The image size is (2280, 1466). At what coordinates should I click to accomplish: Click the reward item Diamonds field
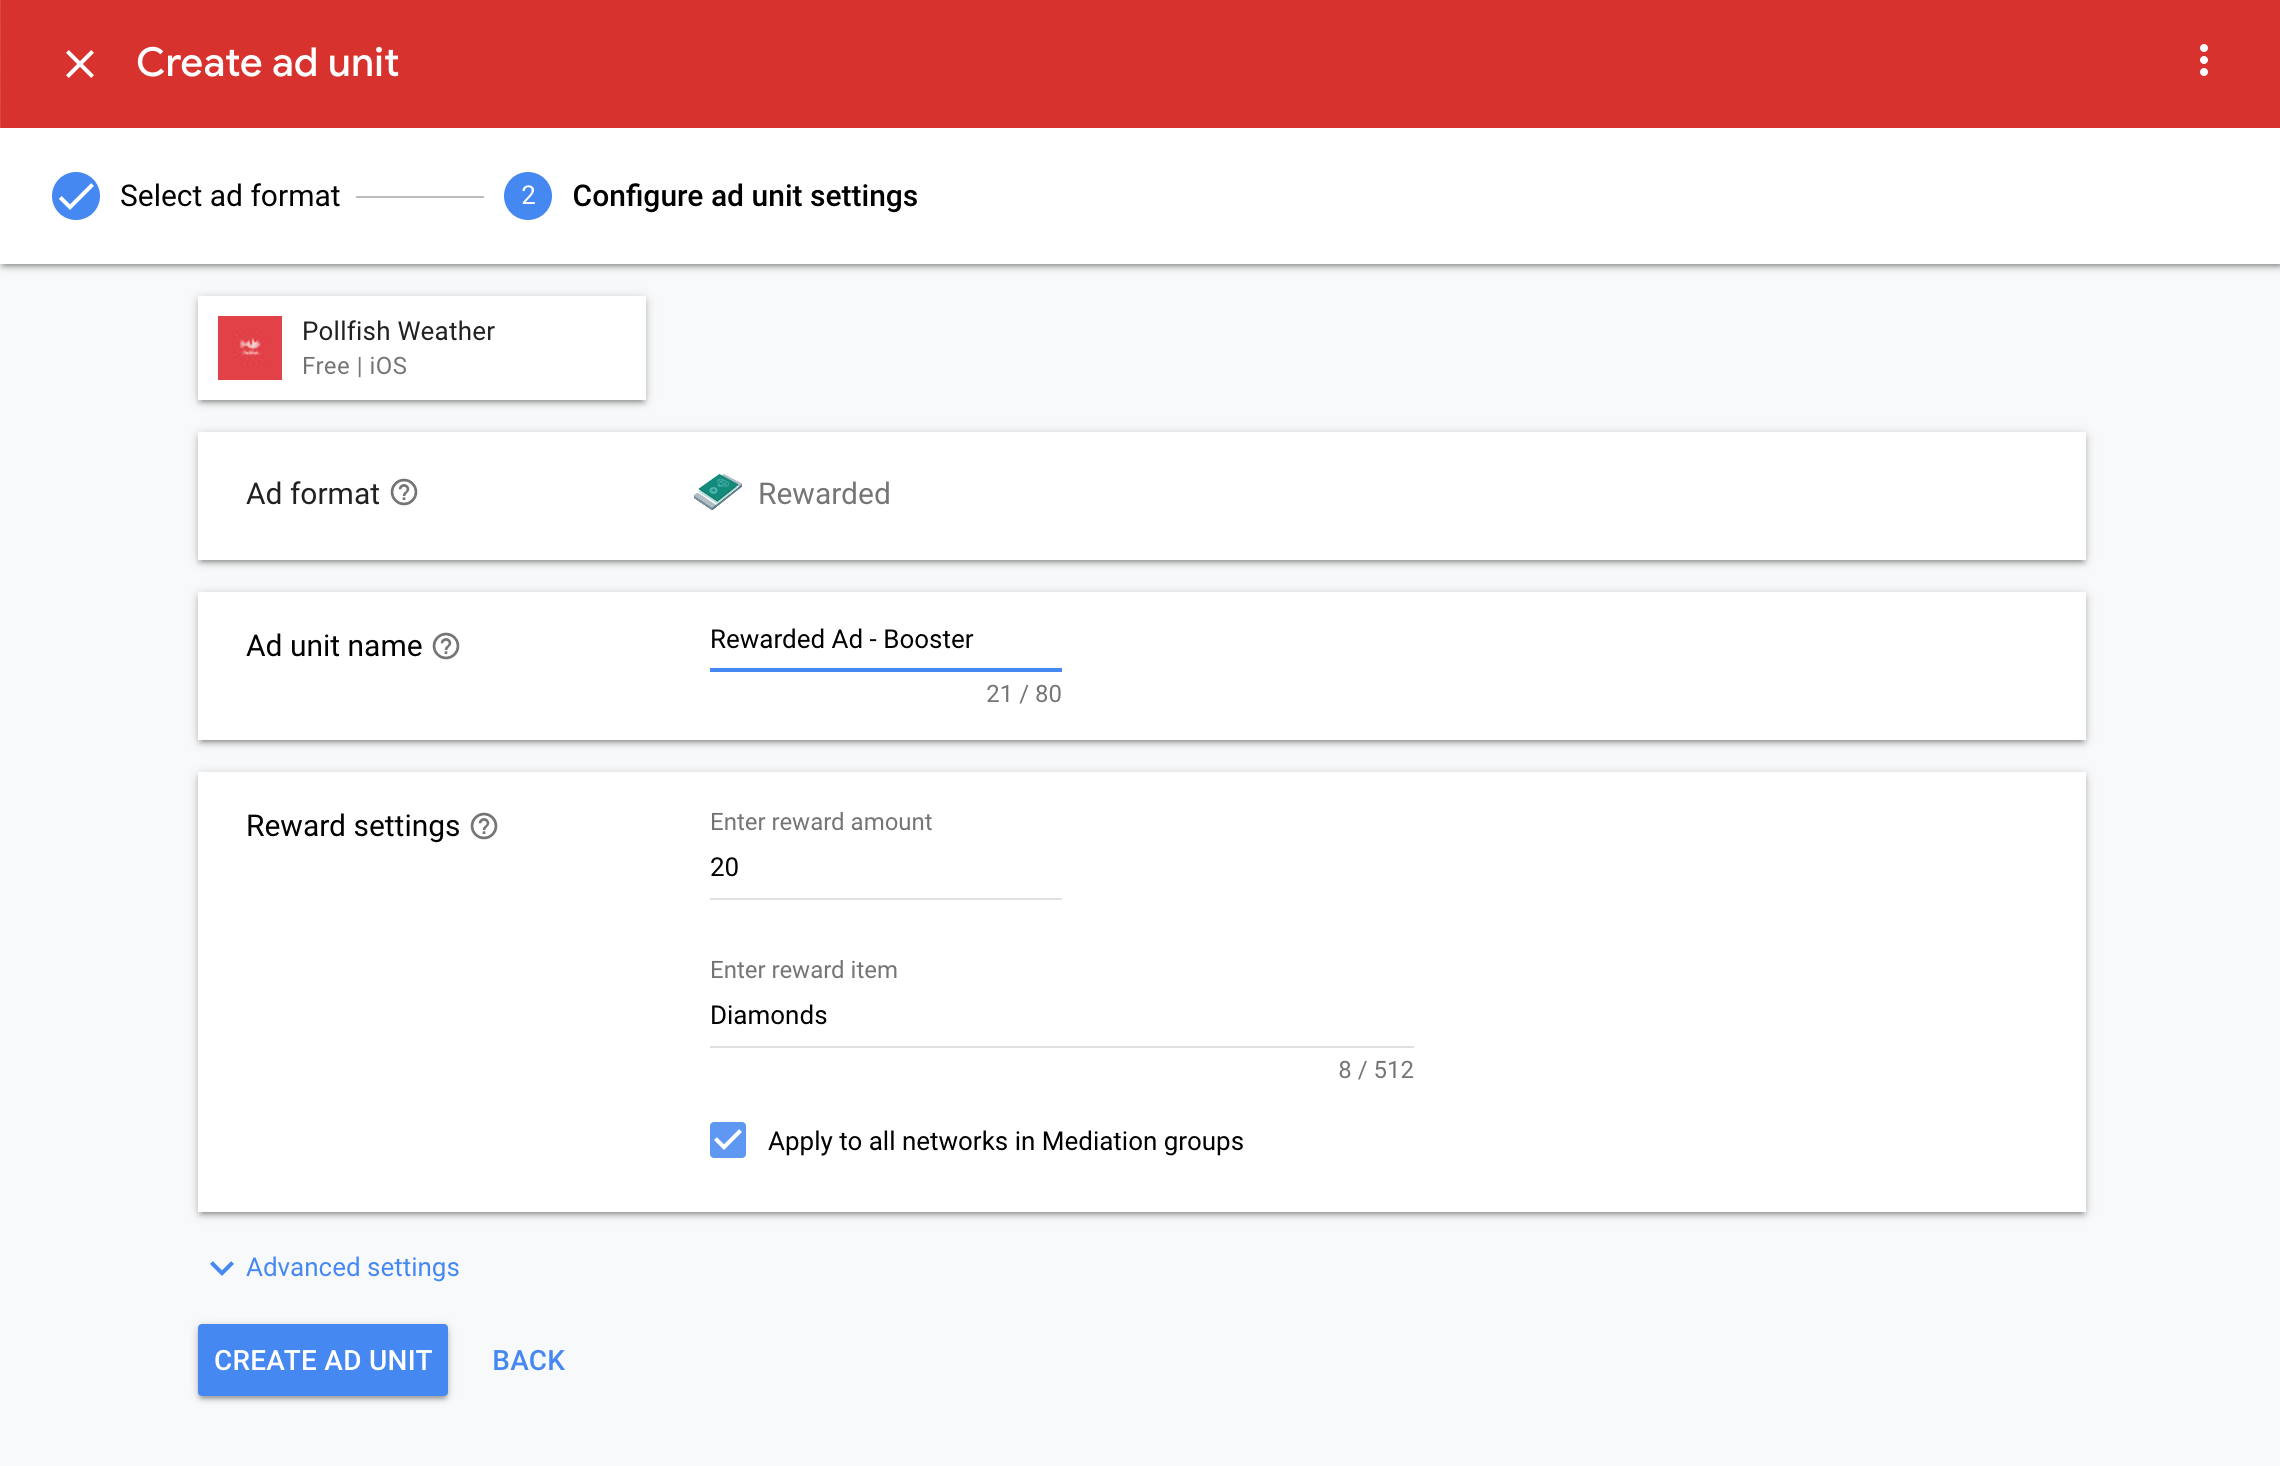(x=1060, y=1016)
